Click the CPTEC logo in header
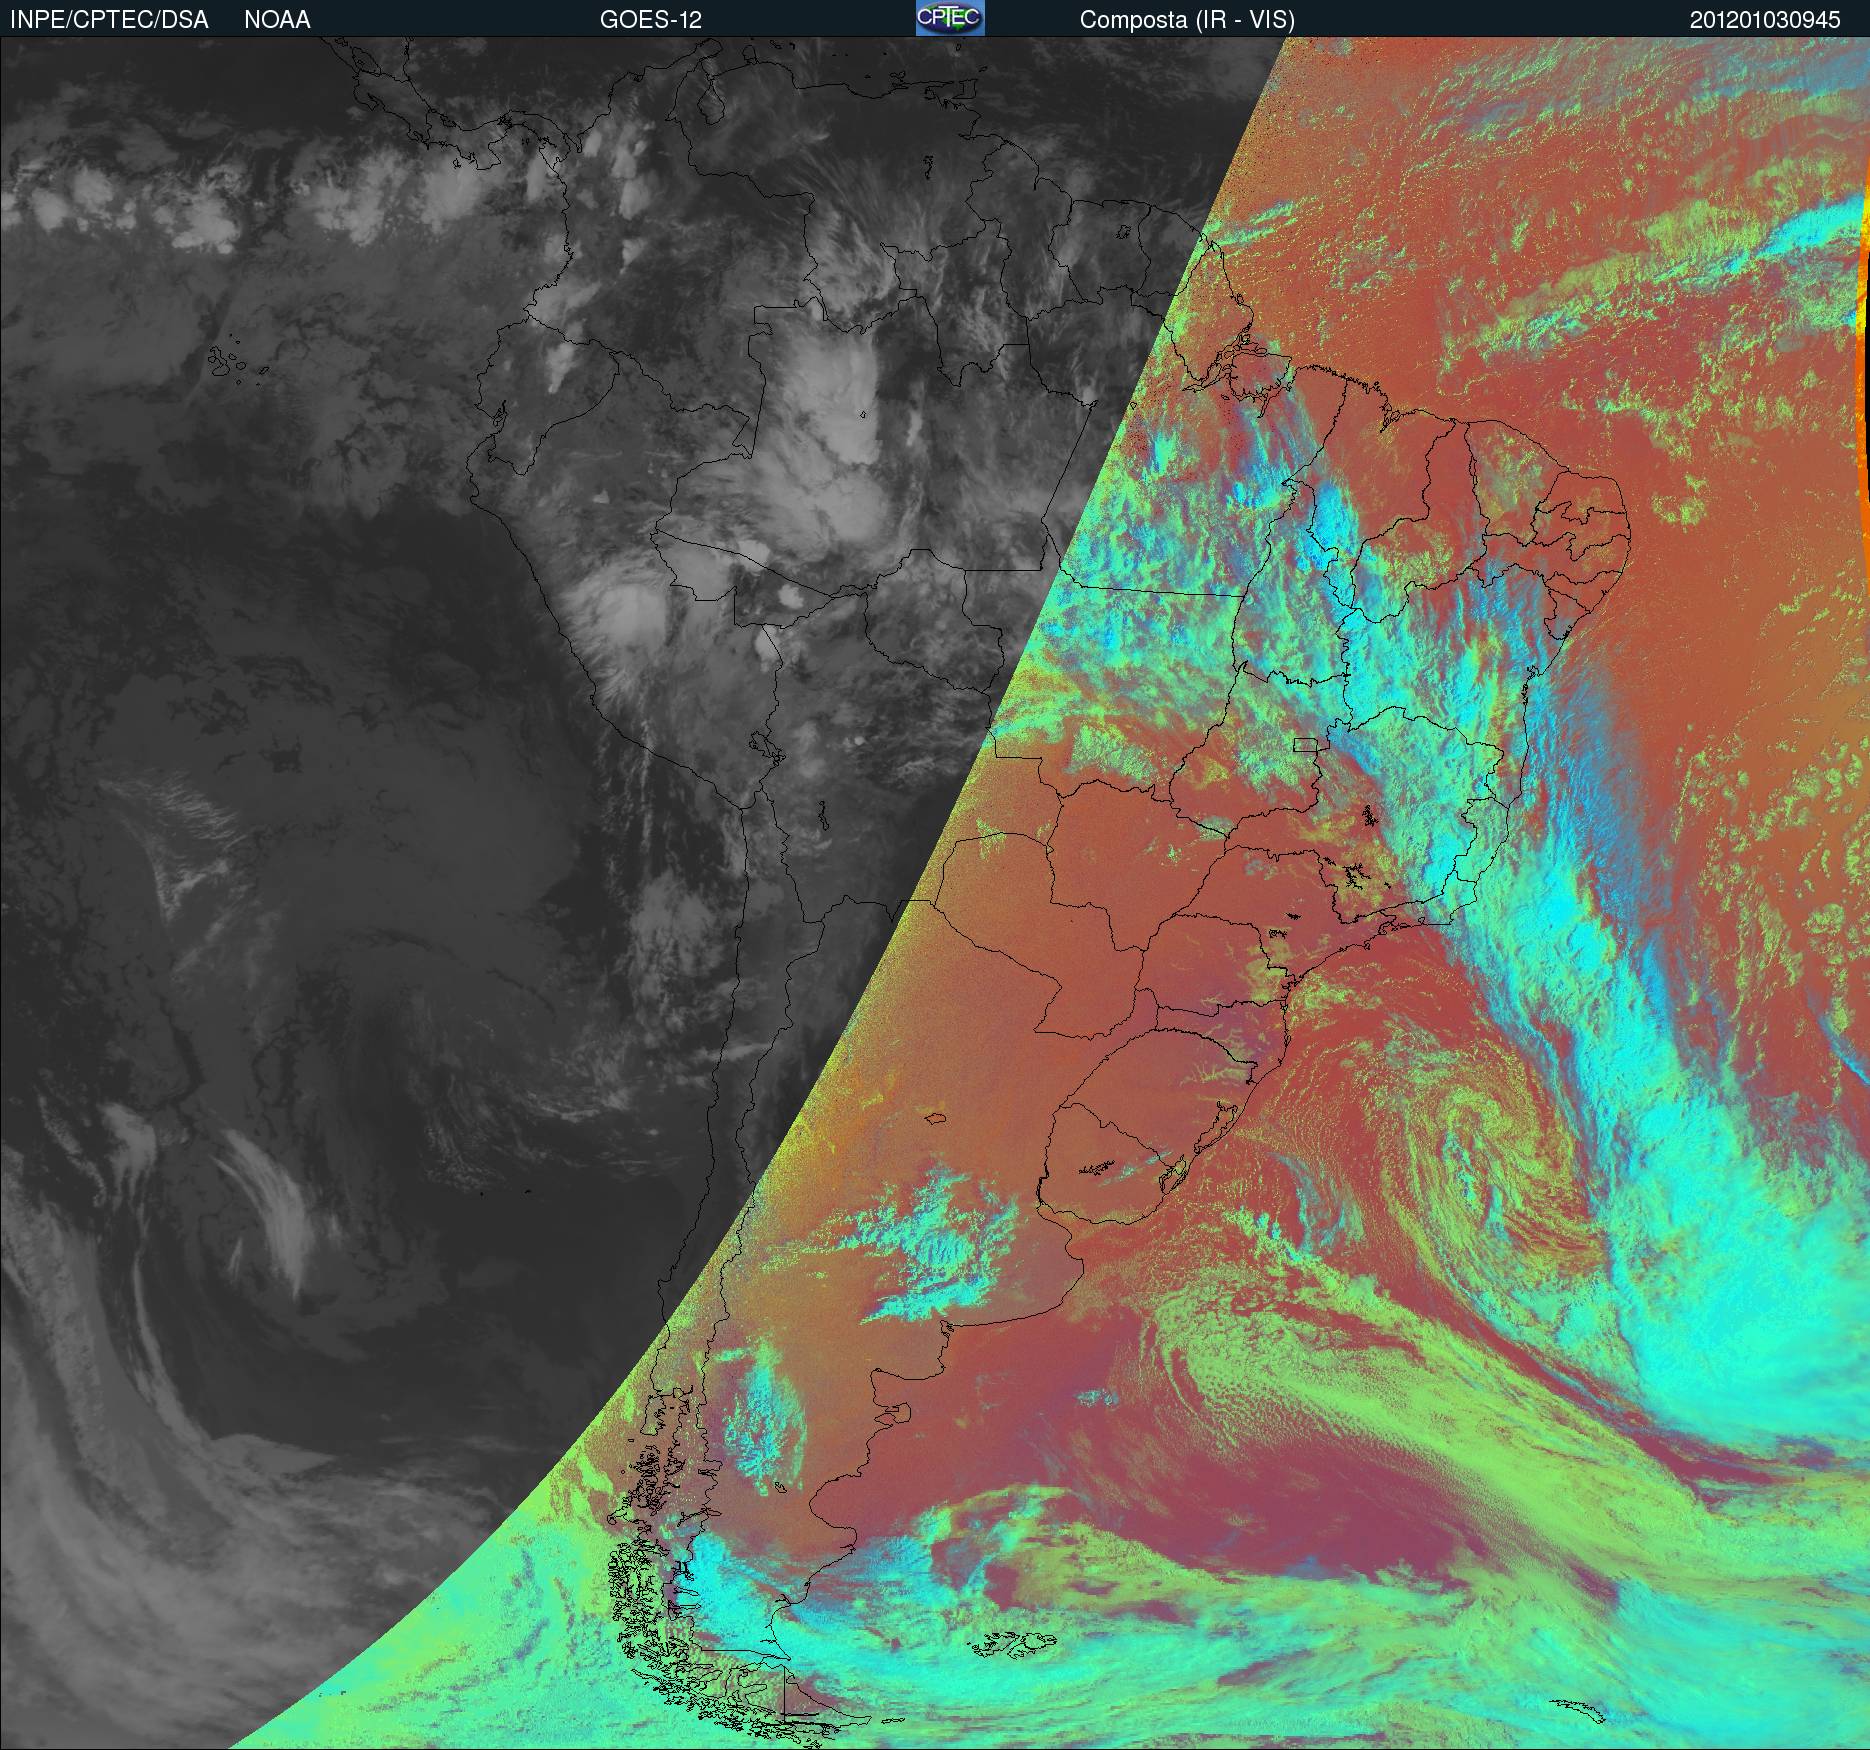1870x1750 pixels. coord(950,18)
